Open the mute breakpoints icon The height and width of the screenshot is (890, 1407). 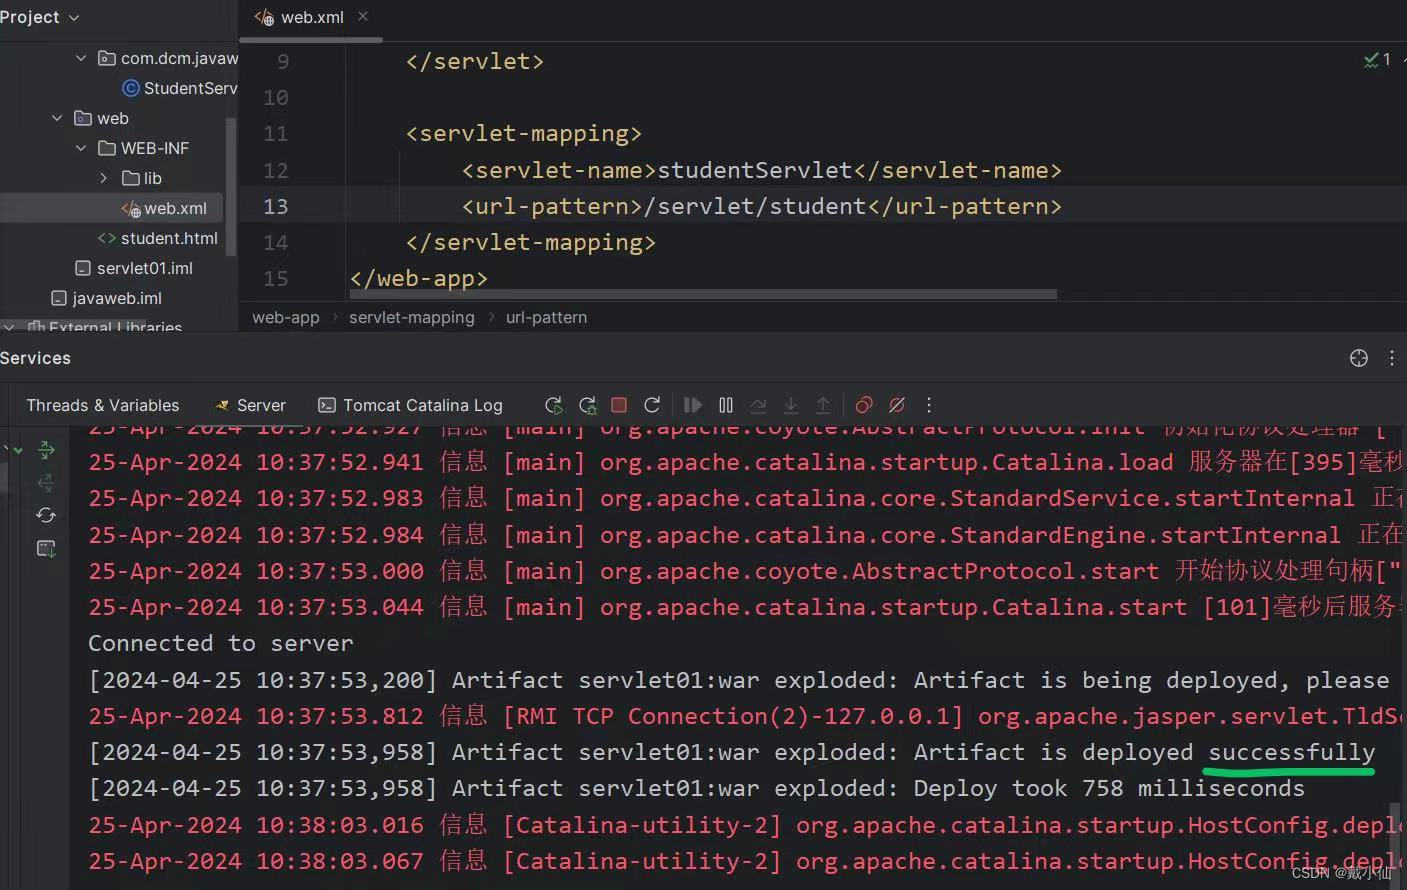coord(896,405)
